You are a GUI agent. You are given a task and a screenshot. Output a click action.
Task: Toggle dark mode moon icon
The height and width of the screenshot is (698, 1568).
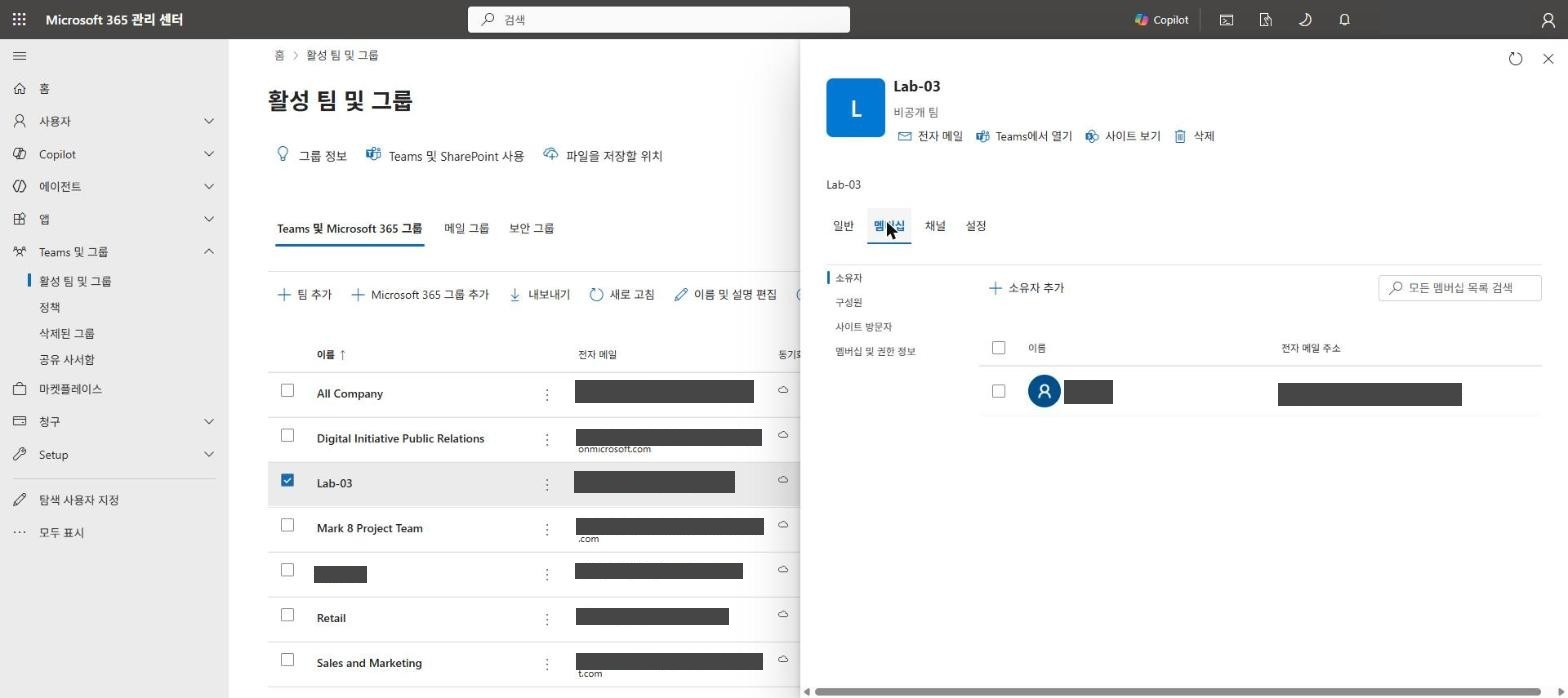point(1305,19)
